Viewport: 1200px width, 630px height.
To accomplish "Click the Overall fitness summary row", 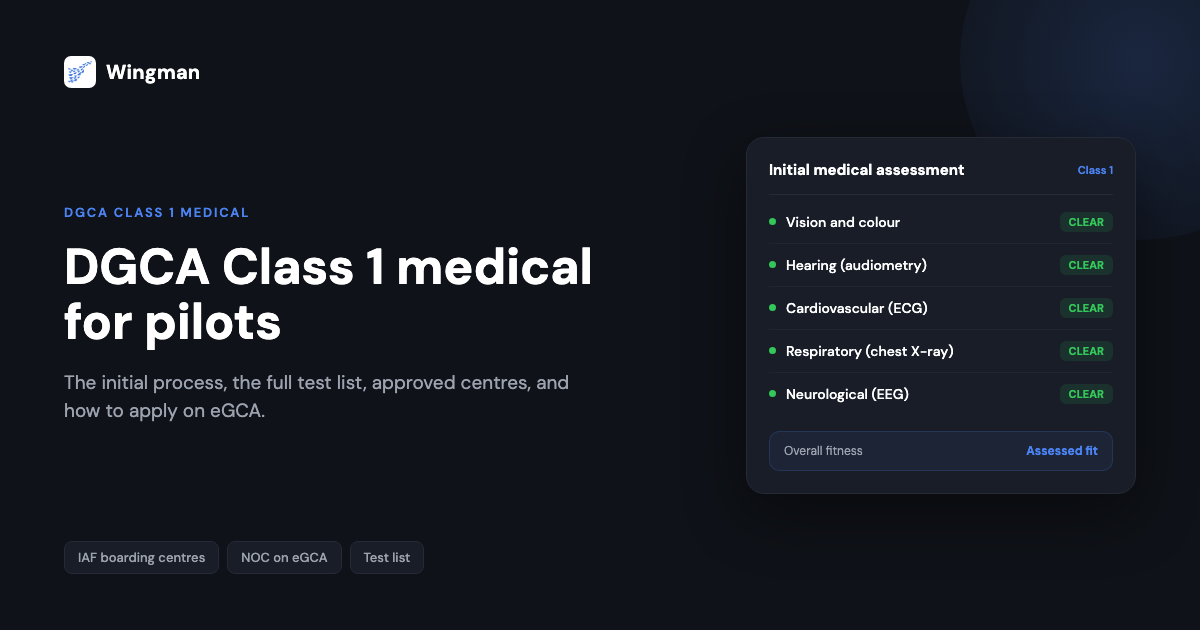I will coord(941,451).
